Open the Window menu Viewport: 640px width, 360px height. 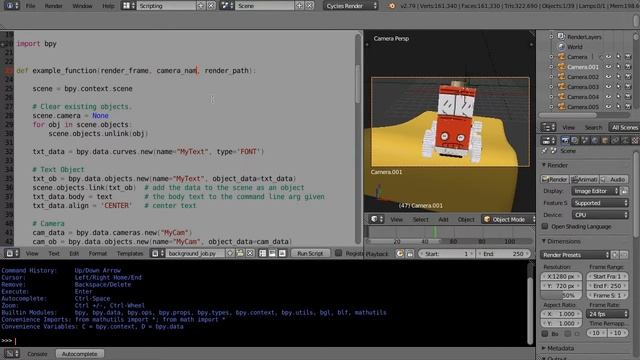coord(82,6)
